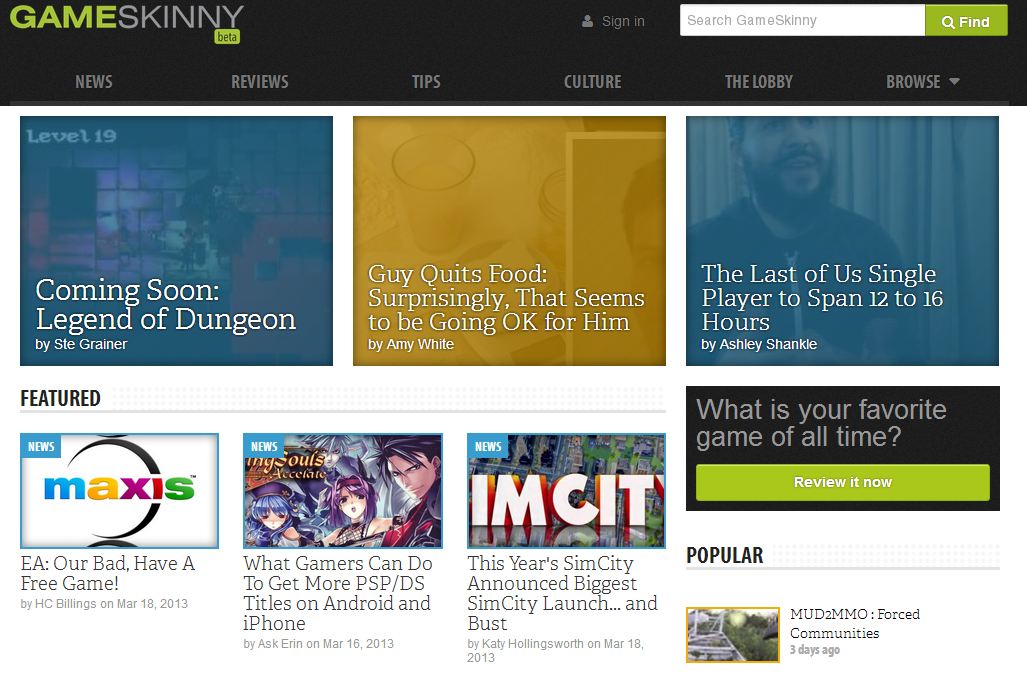Click the GameSkinny logo
The height and width of the screenshot is (679, 1027).
click(126, 22)
